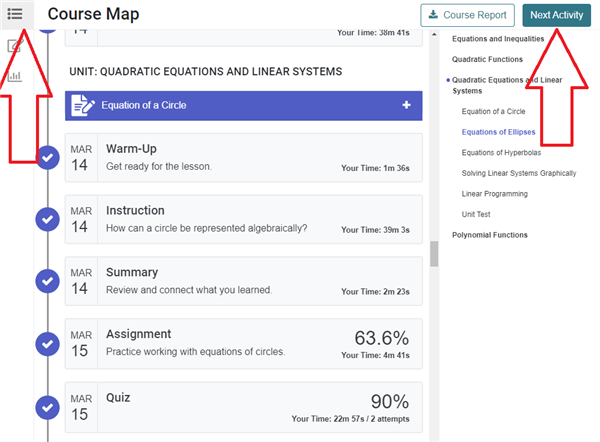Click the completed checkmark for Instruction

47,219
